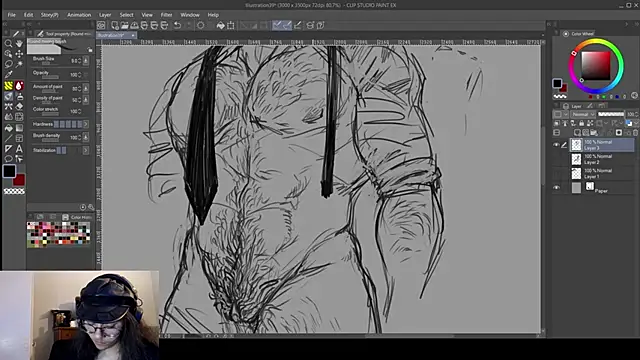640x360 pixels.
Task: Select the Fill bucket tool
Action: (8, 128)
